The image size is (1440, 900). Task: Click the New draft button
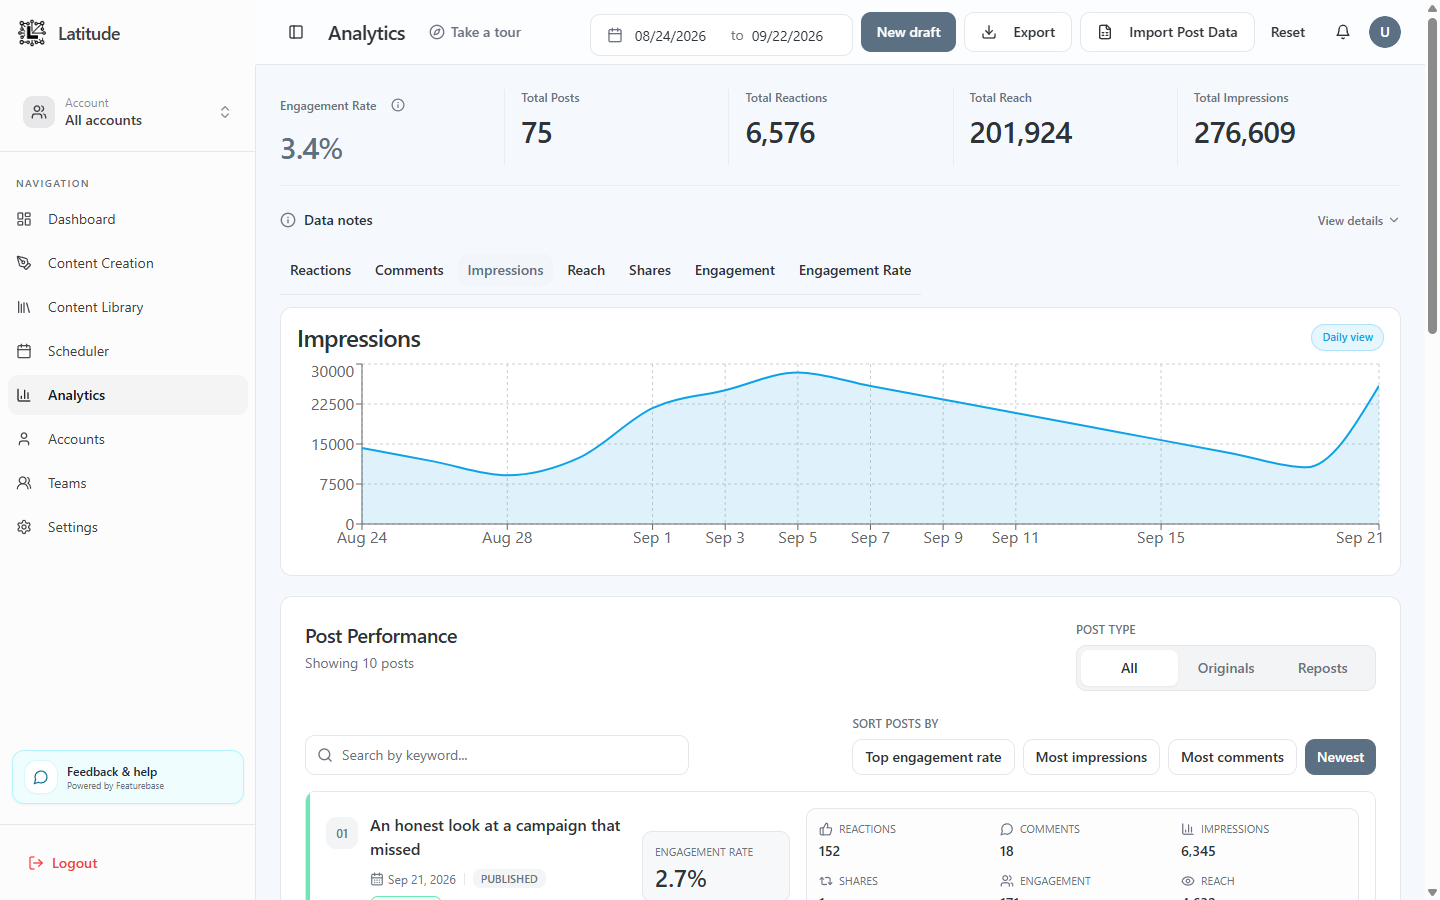[x=908, y=32]
